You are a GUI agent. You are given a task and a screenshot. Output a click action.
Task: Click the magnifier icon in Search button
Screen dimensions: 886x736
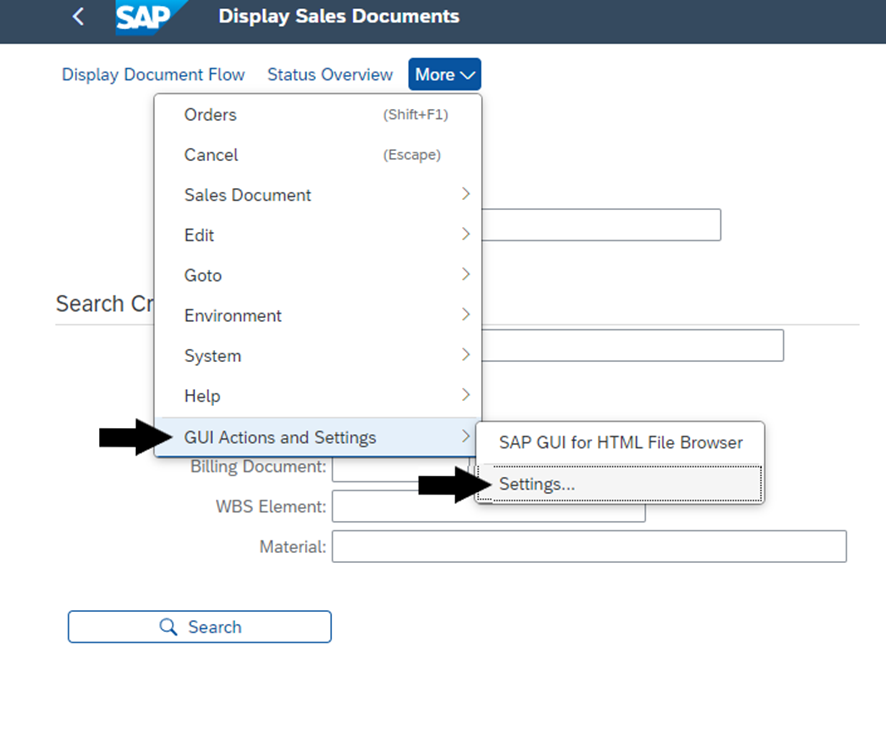168,626
